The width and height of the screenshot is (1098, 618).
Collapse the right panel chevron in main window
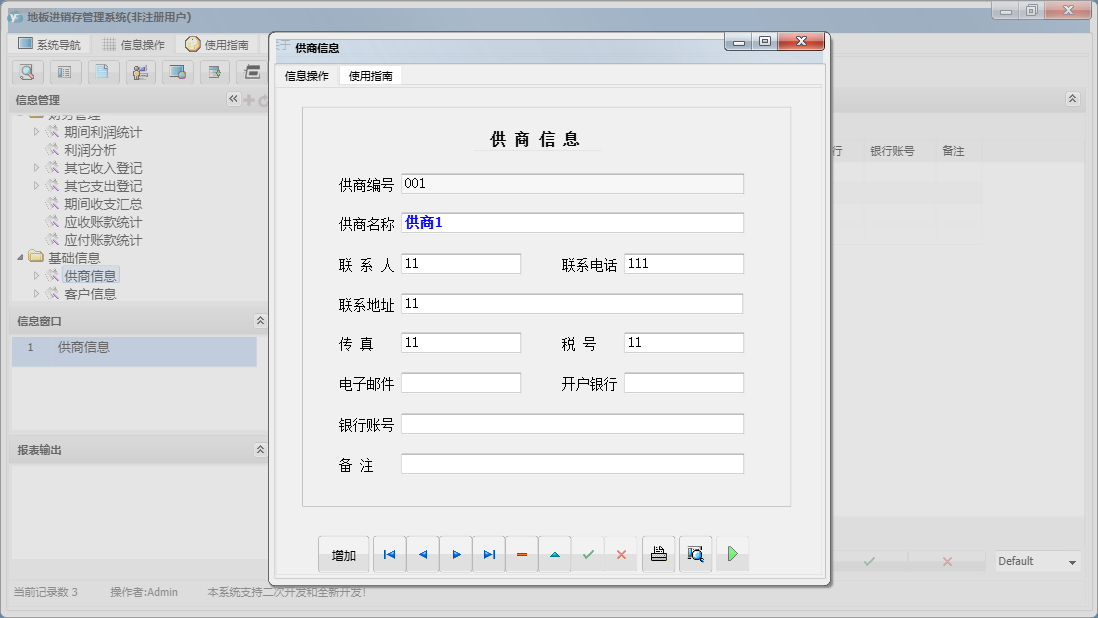pos(1072,99)
